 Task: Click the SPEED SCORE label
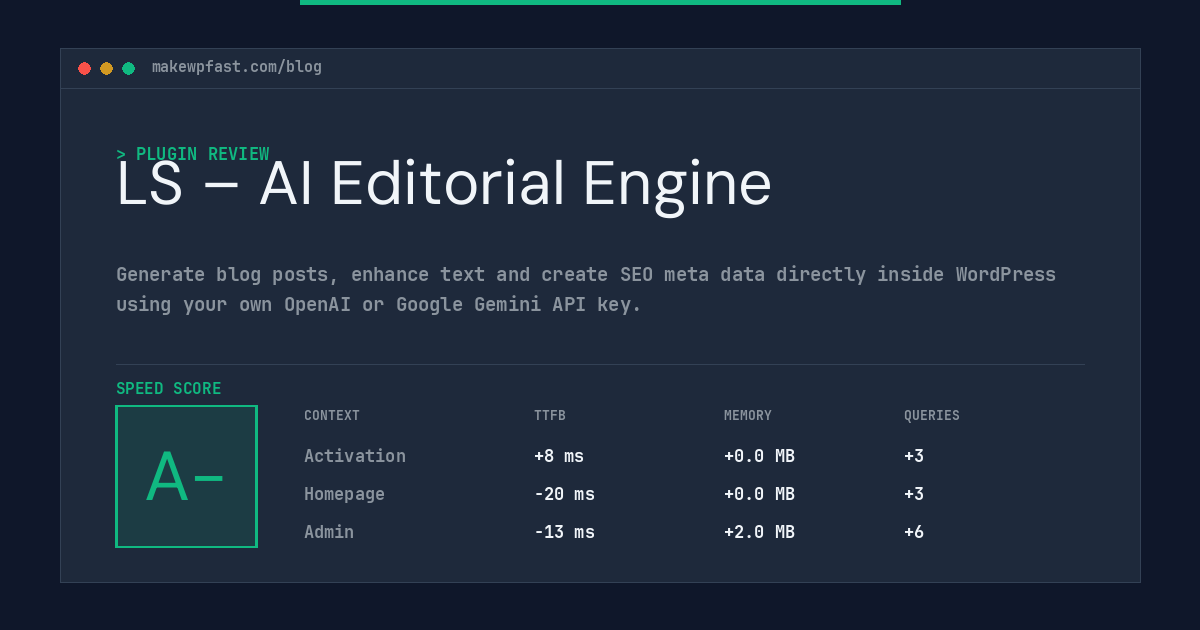pyautogui.click(x=169, y=389)
